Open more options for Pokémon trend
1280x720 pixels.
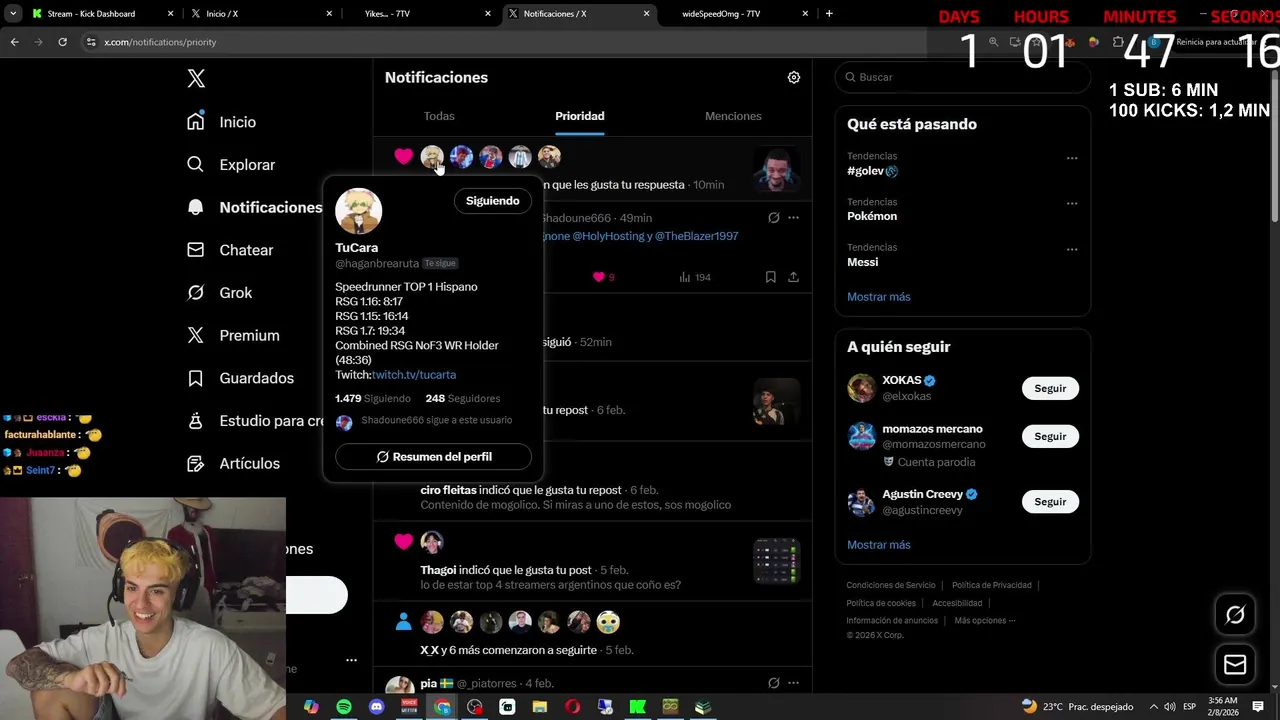(x=1072, y=204)
